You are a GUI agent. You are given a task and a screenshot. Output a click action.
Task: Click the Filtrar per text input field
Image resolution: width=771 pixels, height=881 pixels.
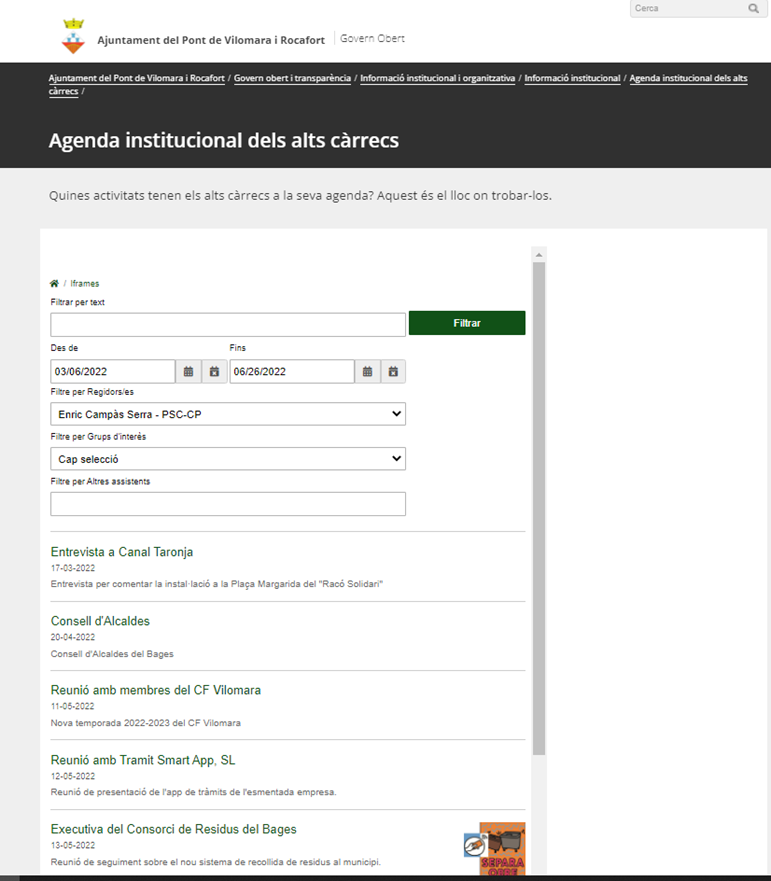click(228, 324)
